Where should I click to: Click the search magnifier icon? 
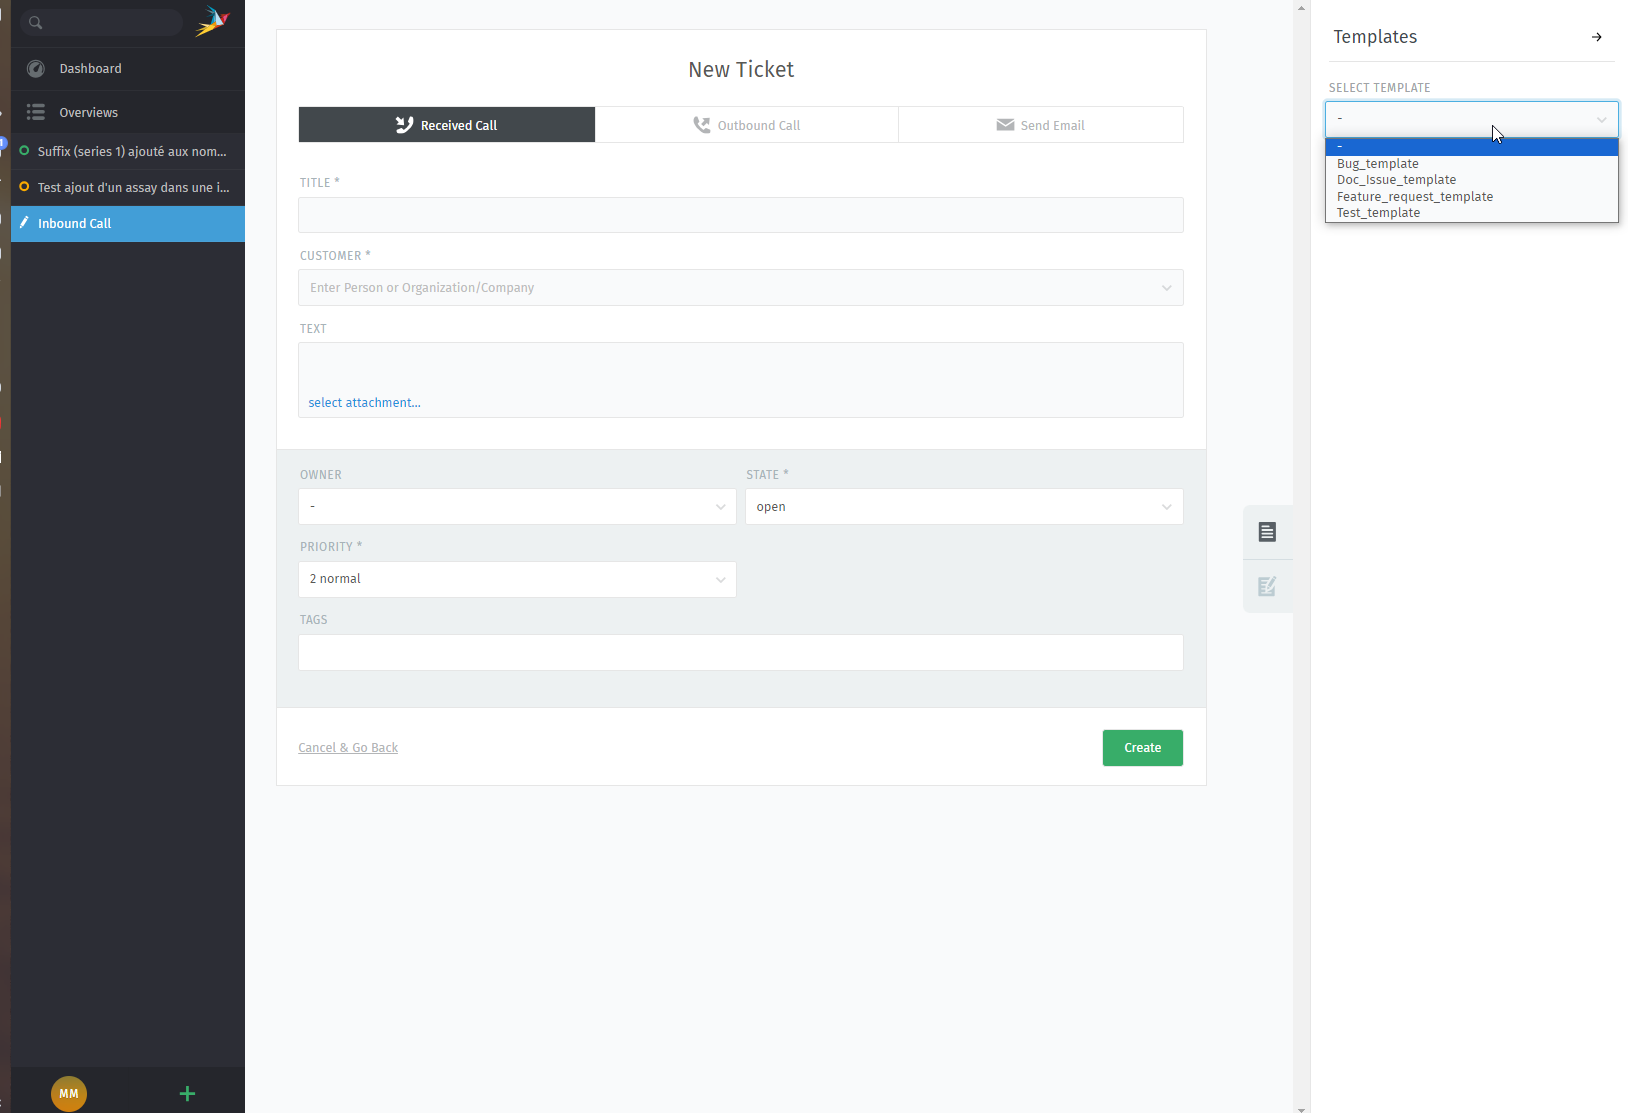coord(35,23)
